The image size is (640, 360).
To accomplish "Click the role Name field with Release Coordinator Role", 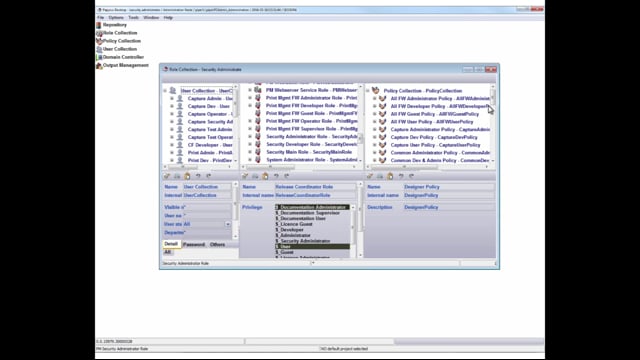I will [315, 187].
